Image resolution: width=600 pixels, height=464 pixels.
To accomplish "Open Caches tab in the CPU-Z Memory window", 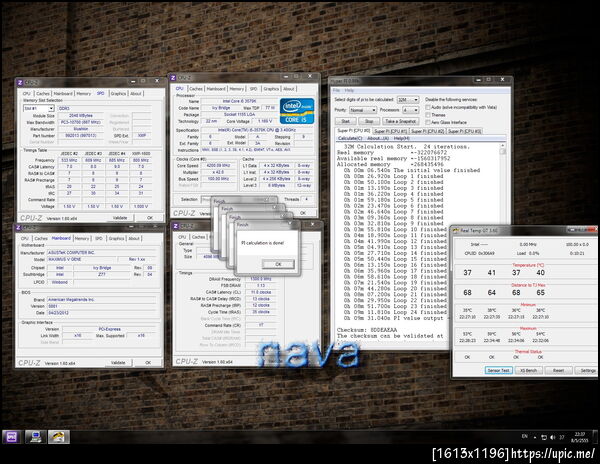I will coord(198,237).
